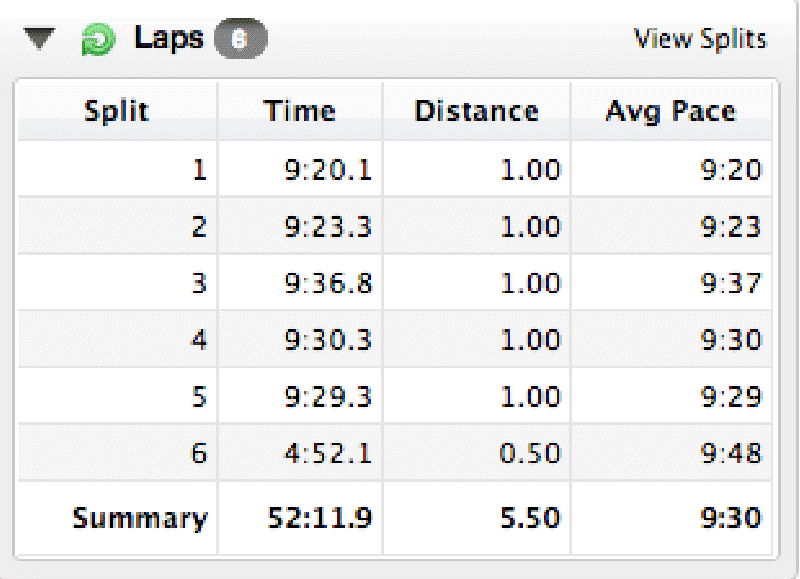
Task: Click summary total time 52:11.9
Action: [320, 518]
